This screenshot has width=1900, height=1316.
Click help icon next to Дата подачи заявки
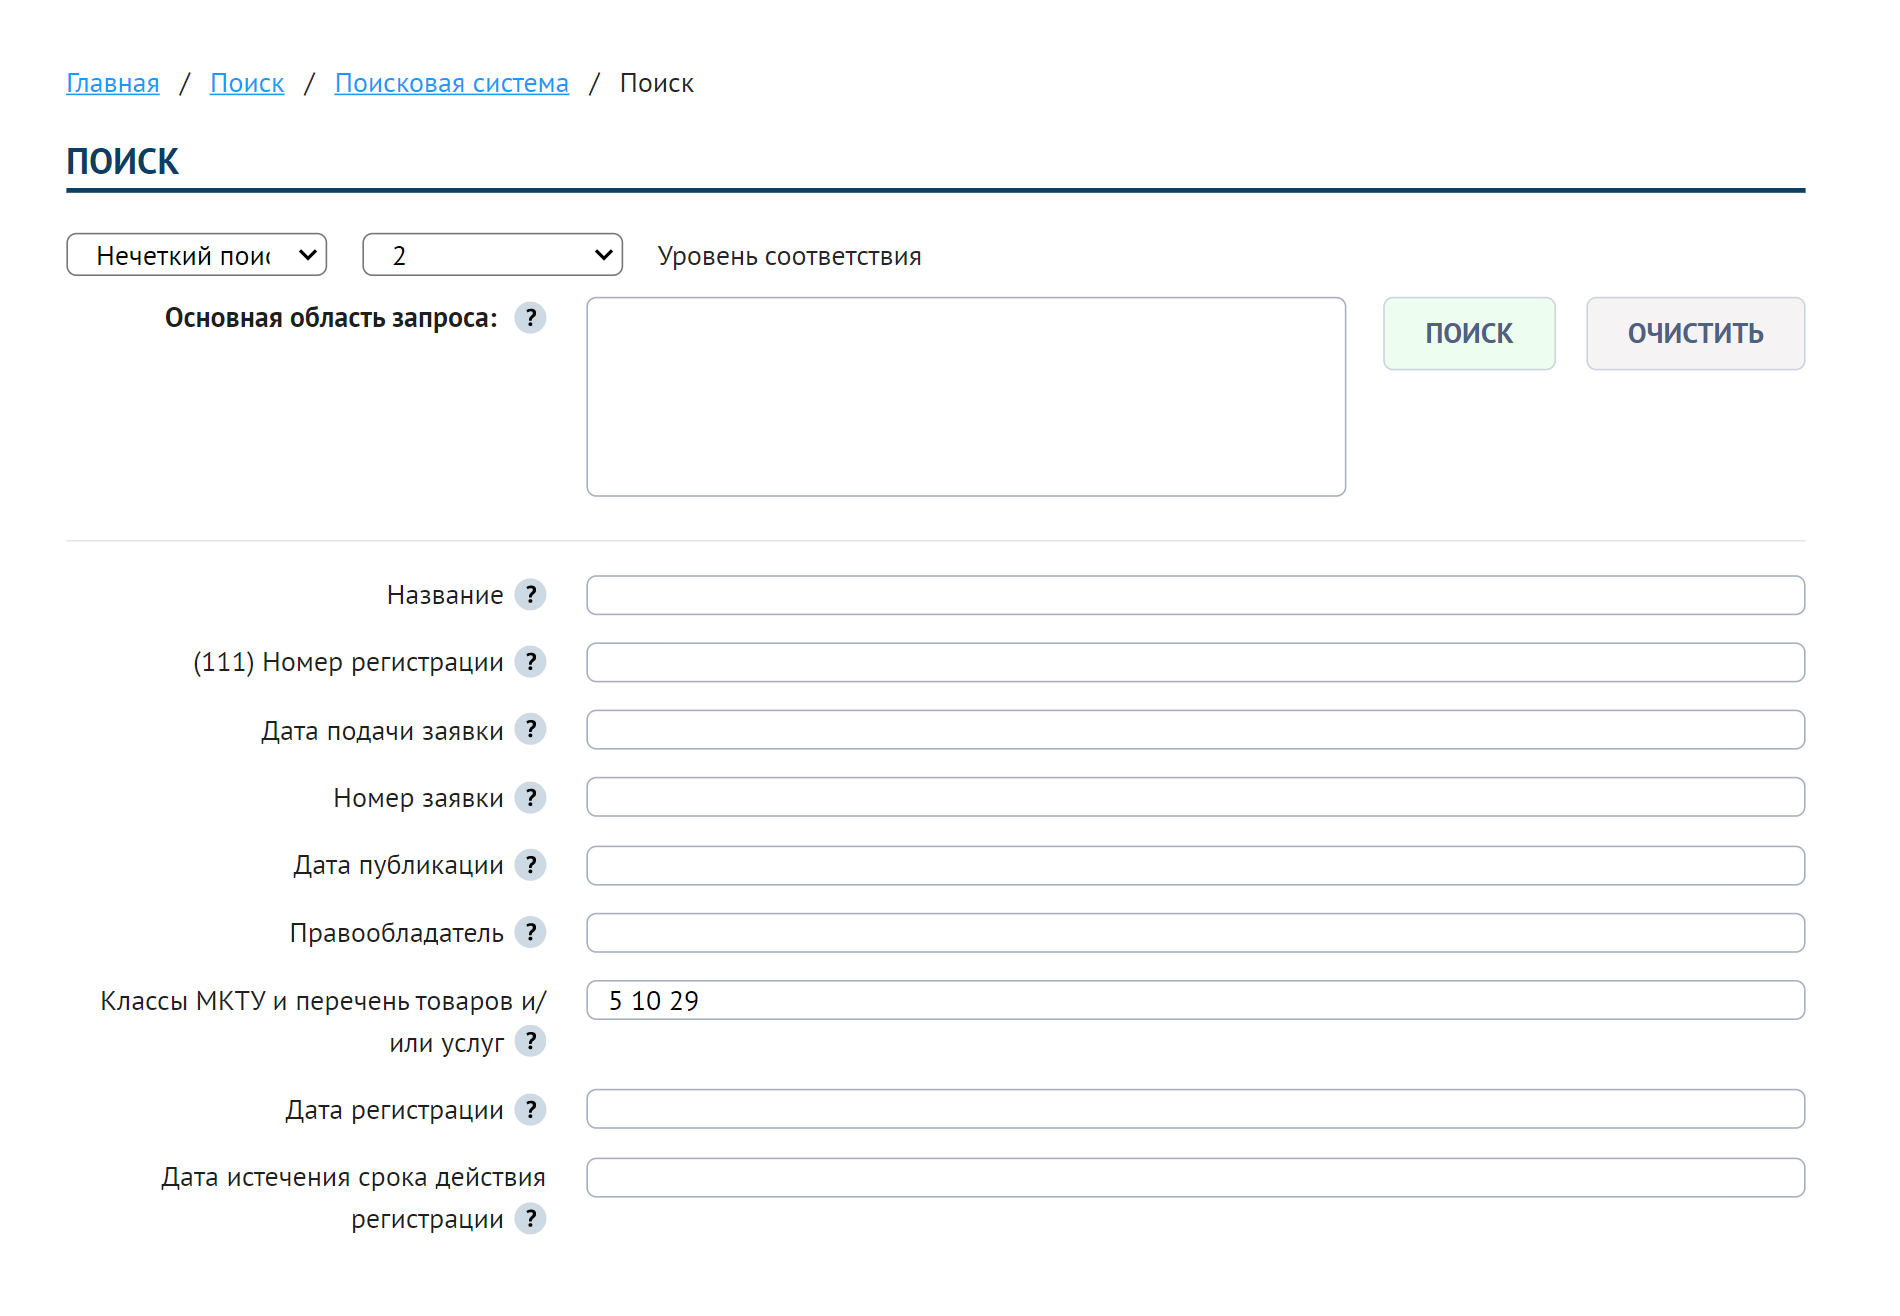pos(530,730)
